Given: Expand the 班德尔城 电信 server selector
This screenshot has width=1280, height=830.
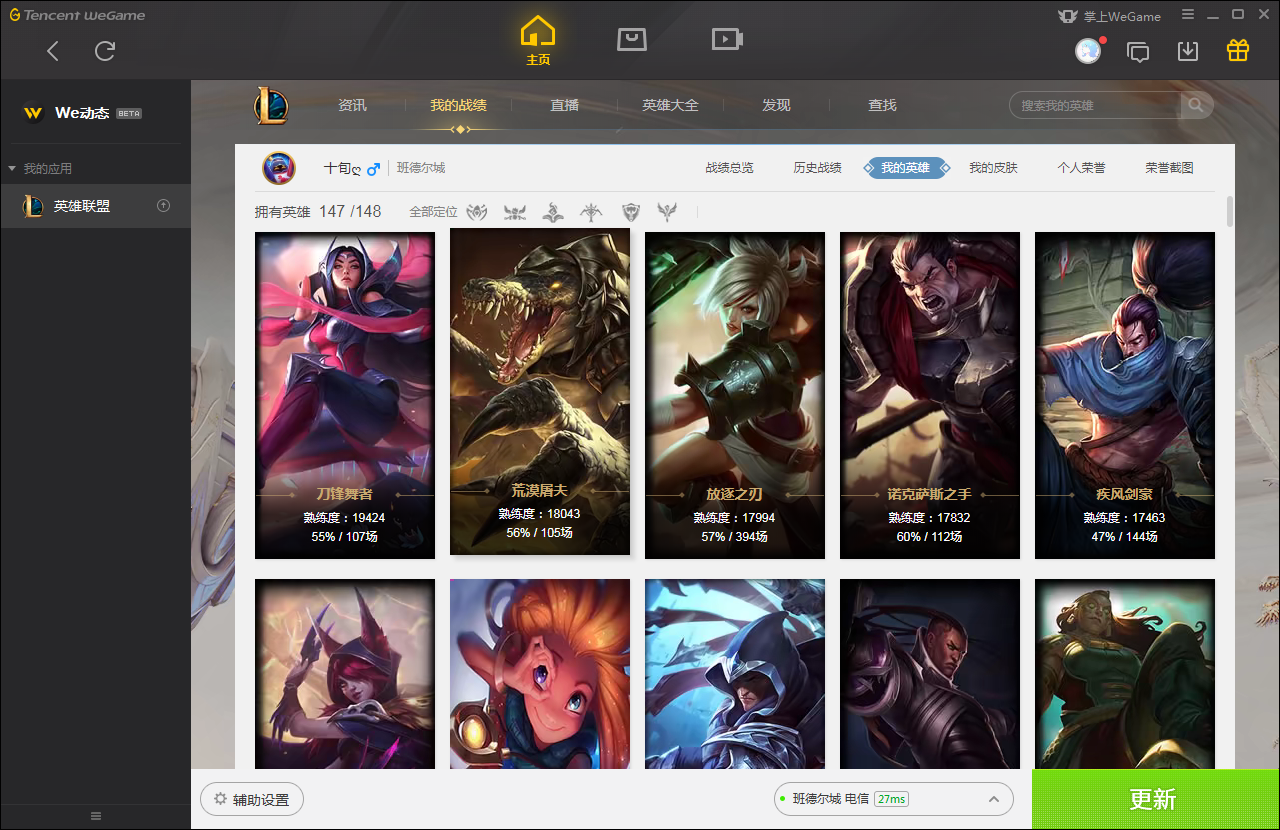Looking at the screenshot, I should tap(894, 799).
